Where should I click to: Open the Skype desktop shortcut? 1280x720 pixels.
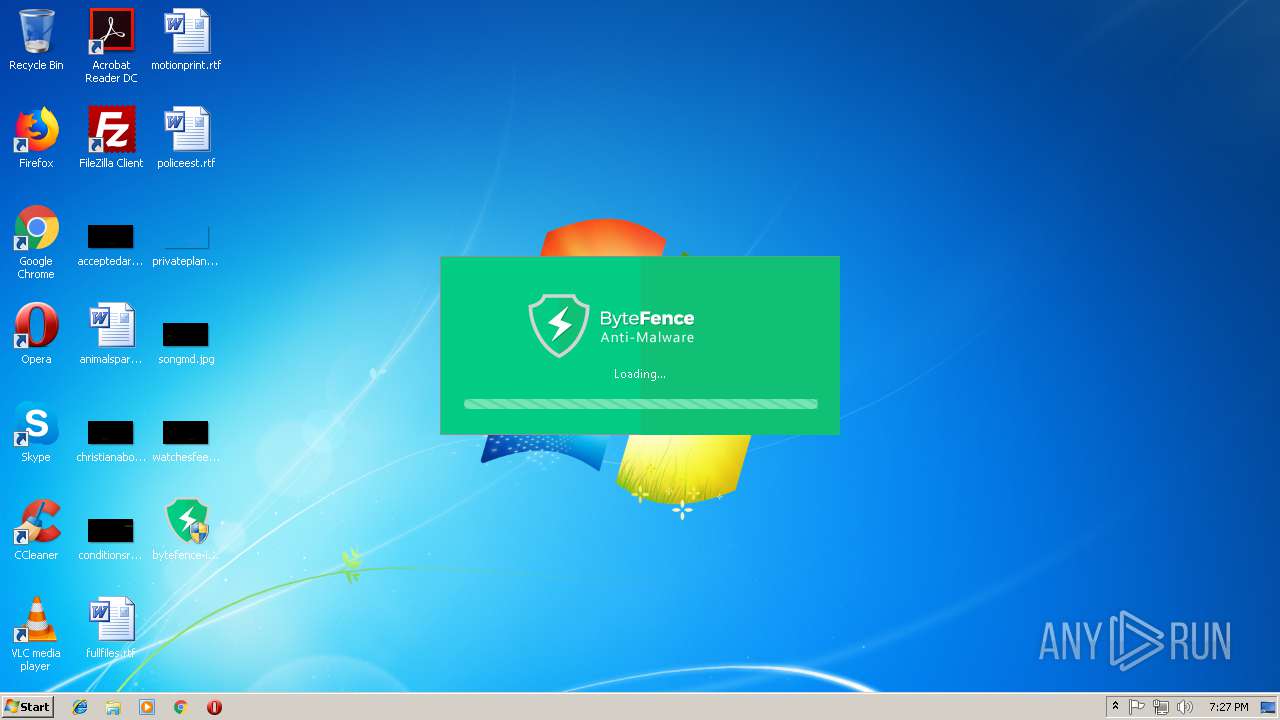point(36,432)
